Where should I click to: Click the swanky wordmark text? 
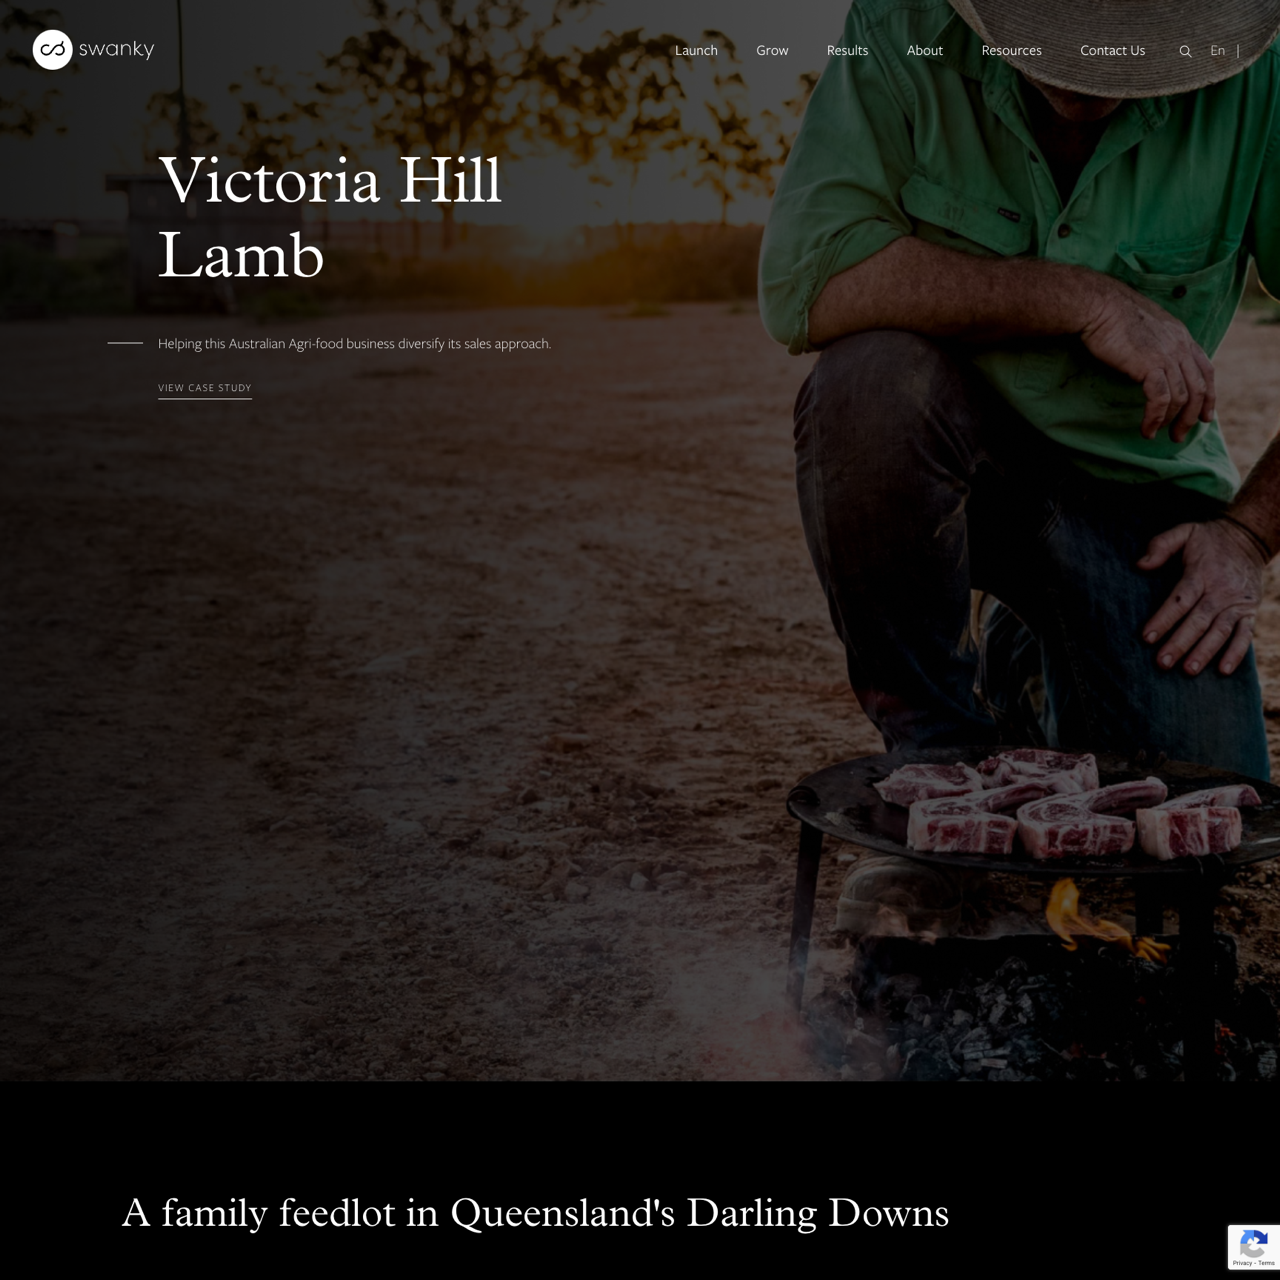116,49
